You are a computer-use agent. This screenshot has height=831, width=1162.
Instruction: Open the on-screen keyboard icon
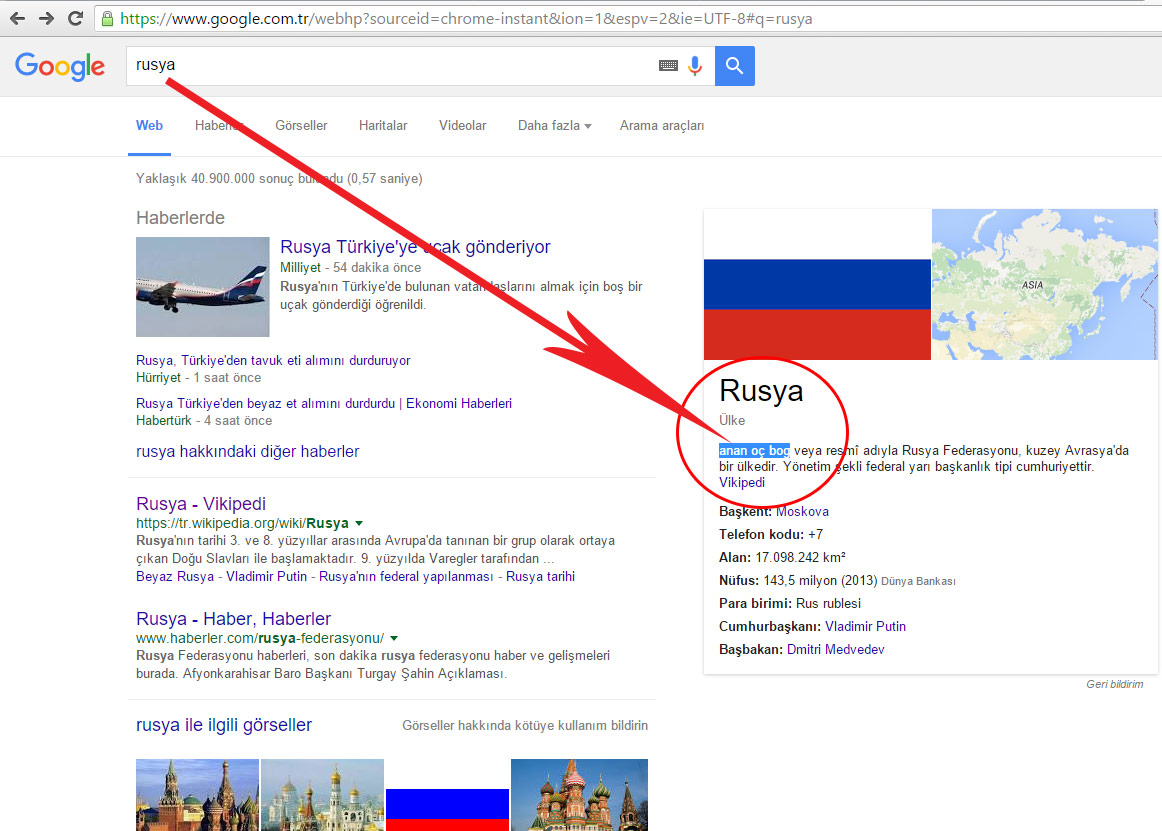(x=668, y=66)
